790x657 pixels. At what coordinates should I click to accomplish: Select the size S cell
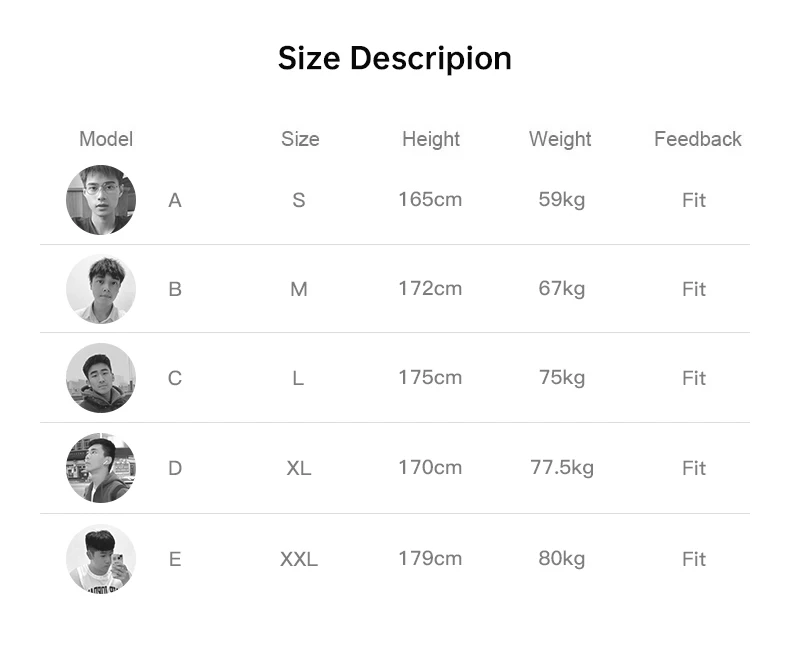[x=299, y=200]
